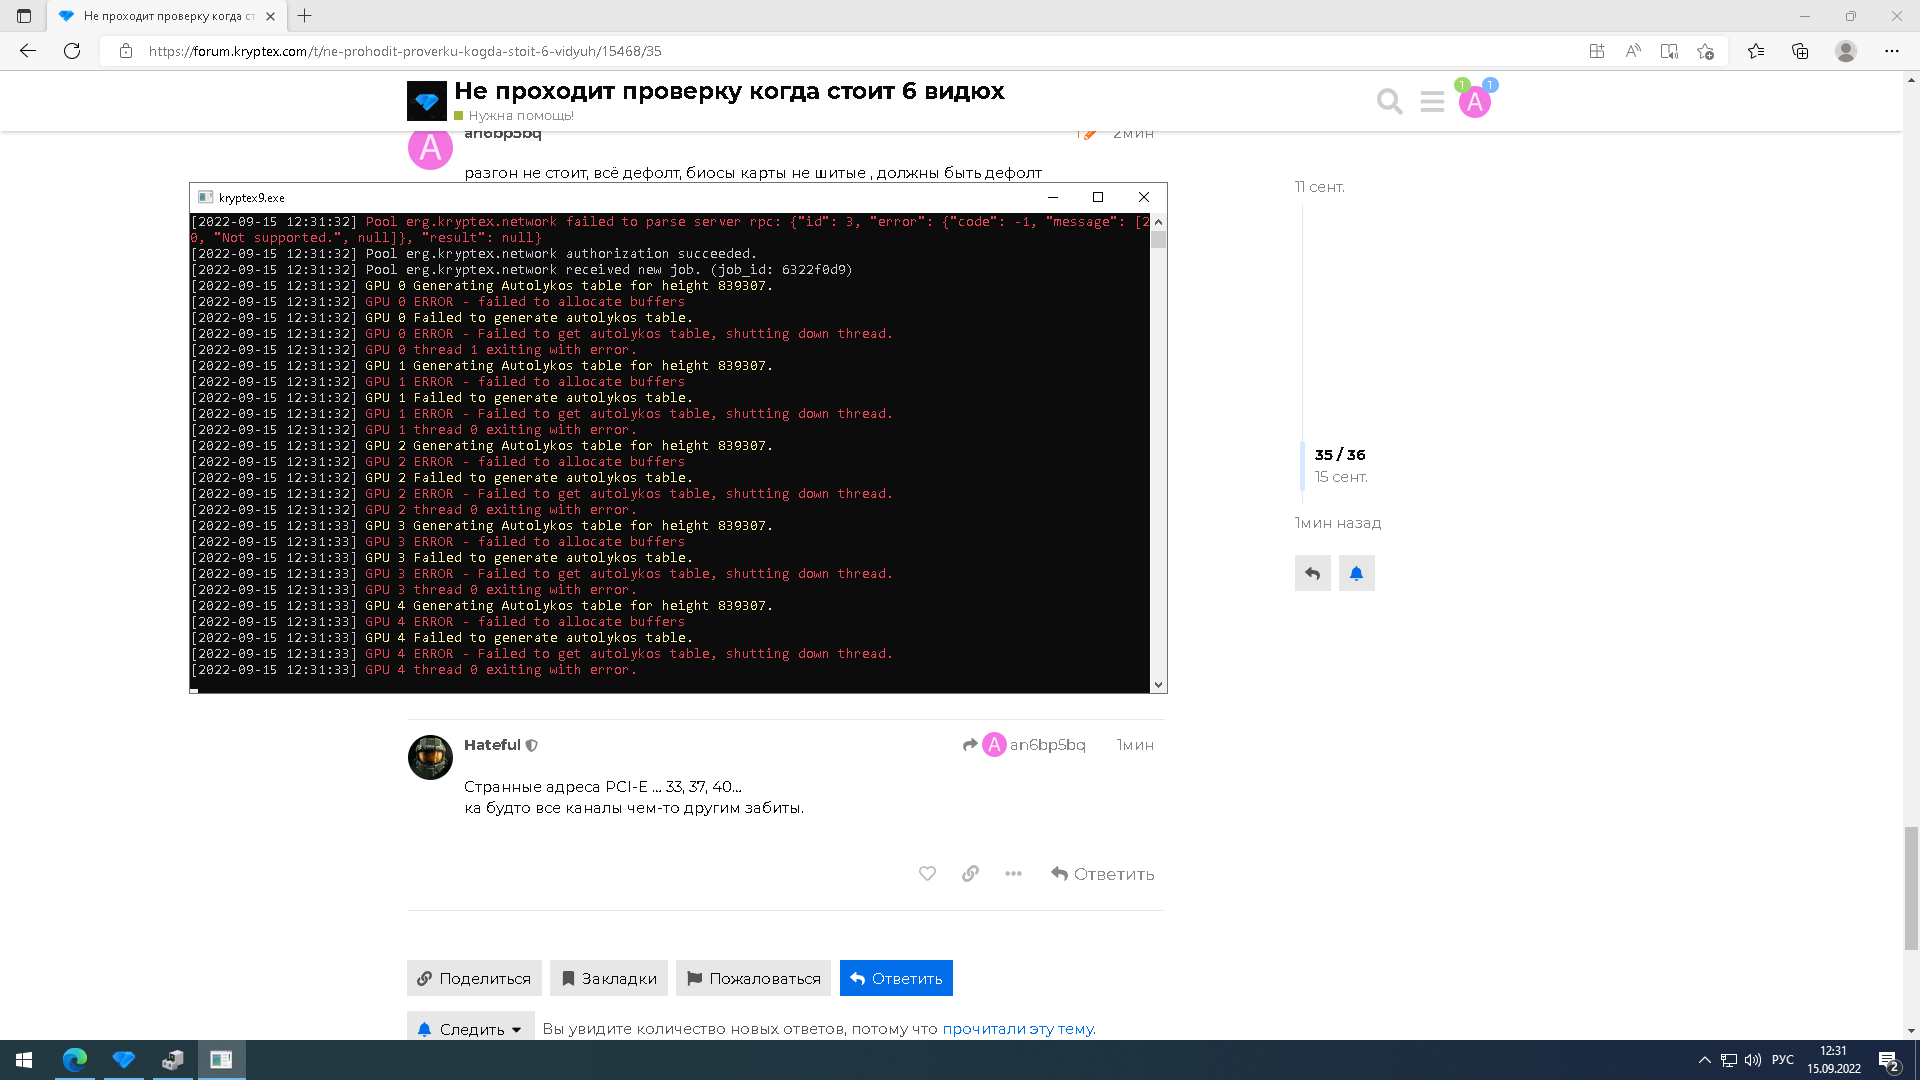Refresh the browser page

[72, 51]
